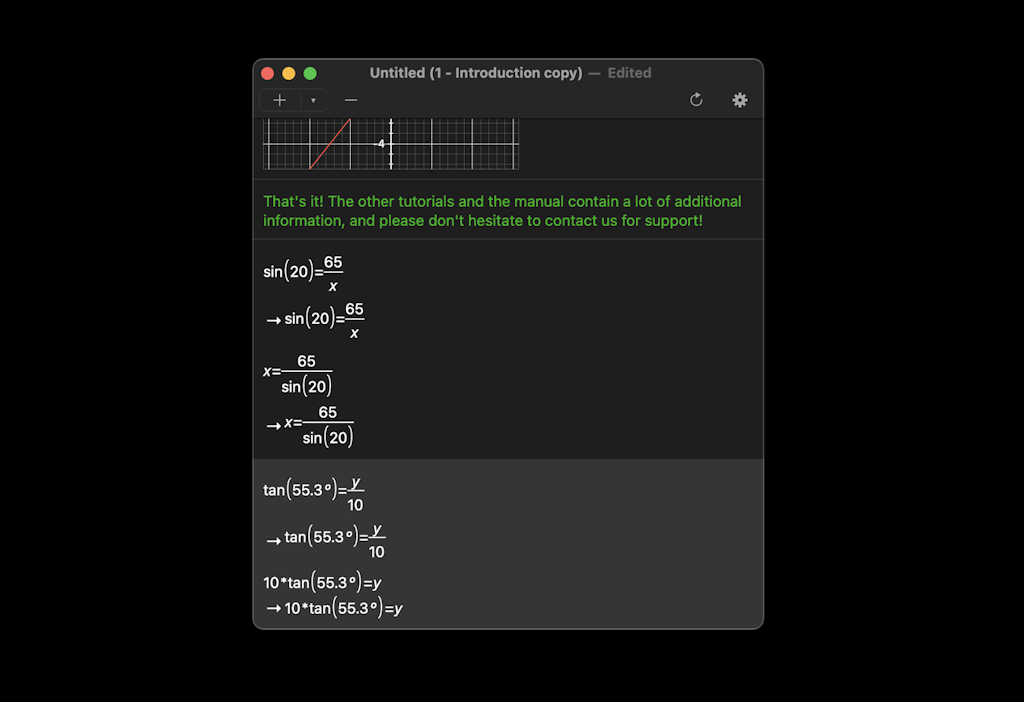1024x702 pixels.
Task: Click the 10*tan(55.3°)=y line
Action: 323,582
